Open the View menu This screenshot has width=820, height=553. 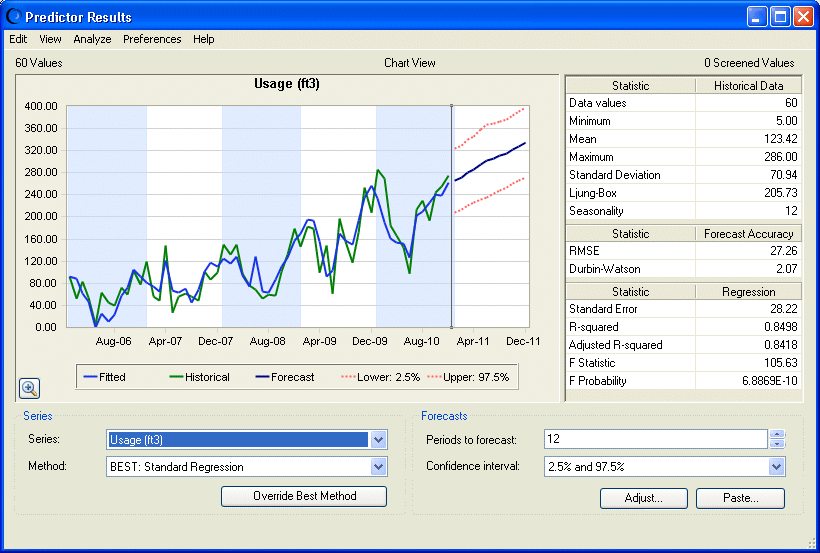pos(50,39)
